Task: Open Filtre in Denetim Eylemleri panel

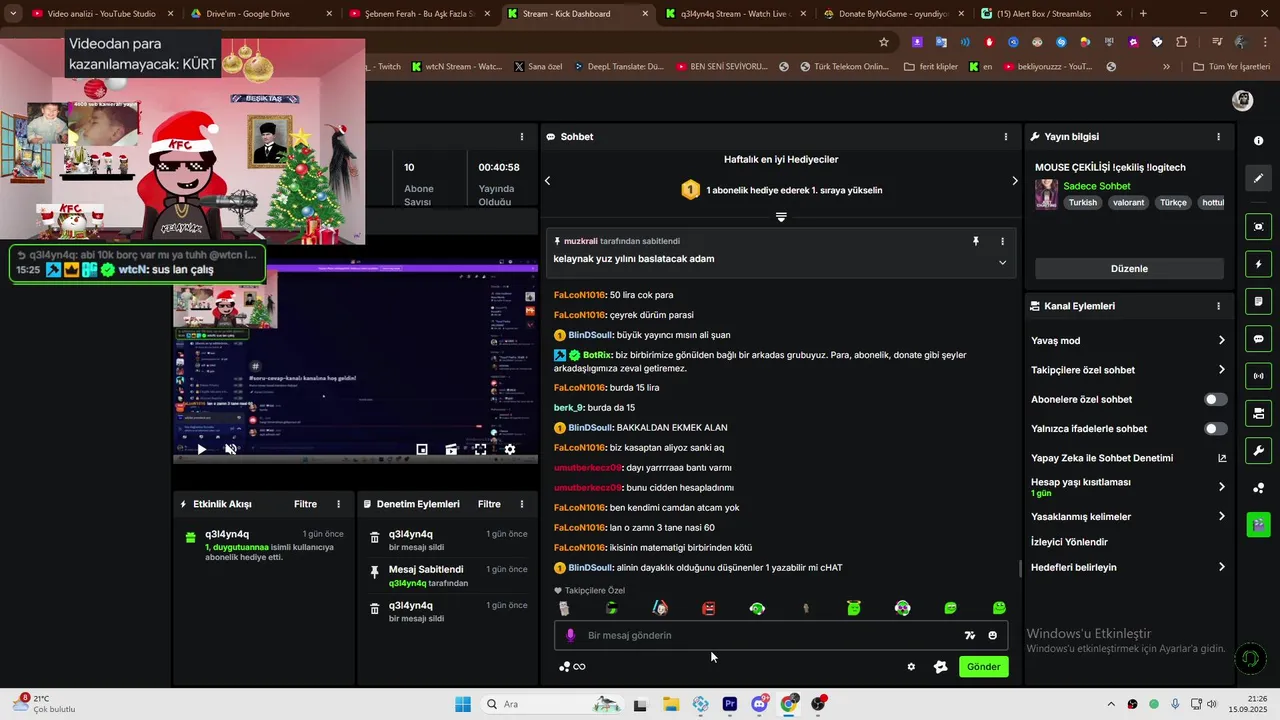Action: [x=489, y=504]
